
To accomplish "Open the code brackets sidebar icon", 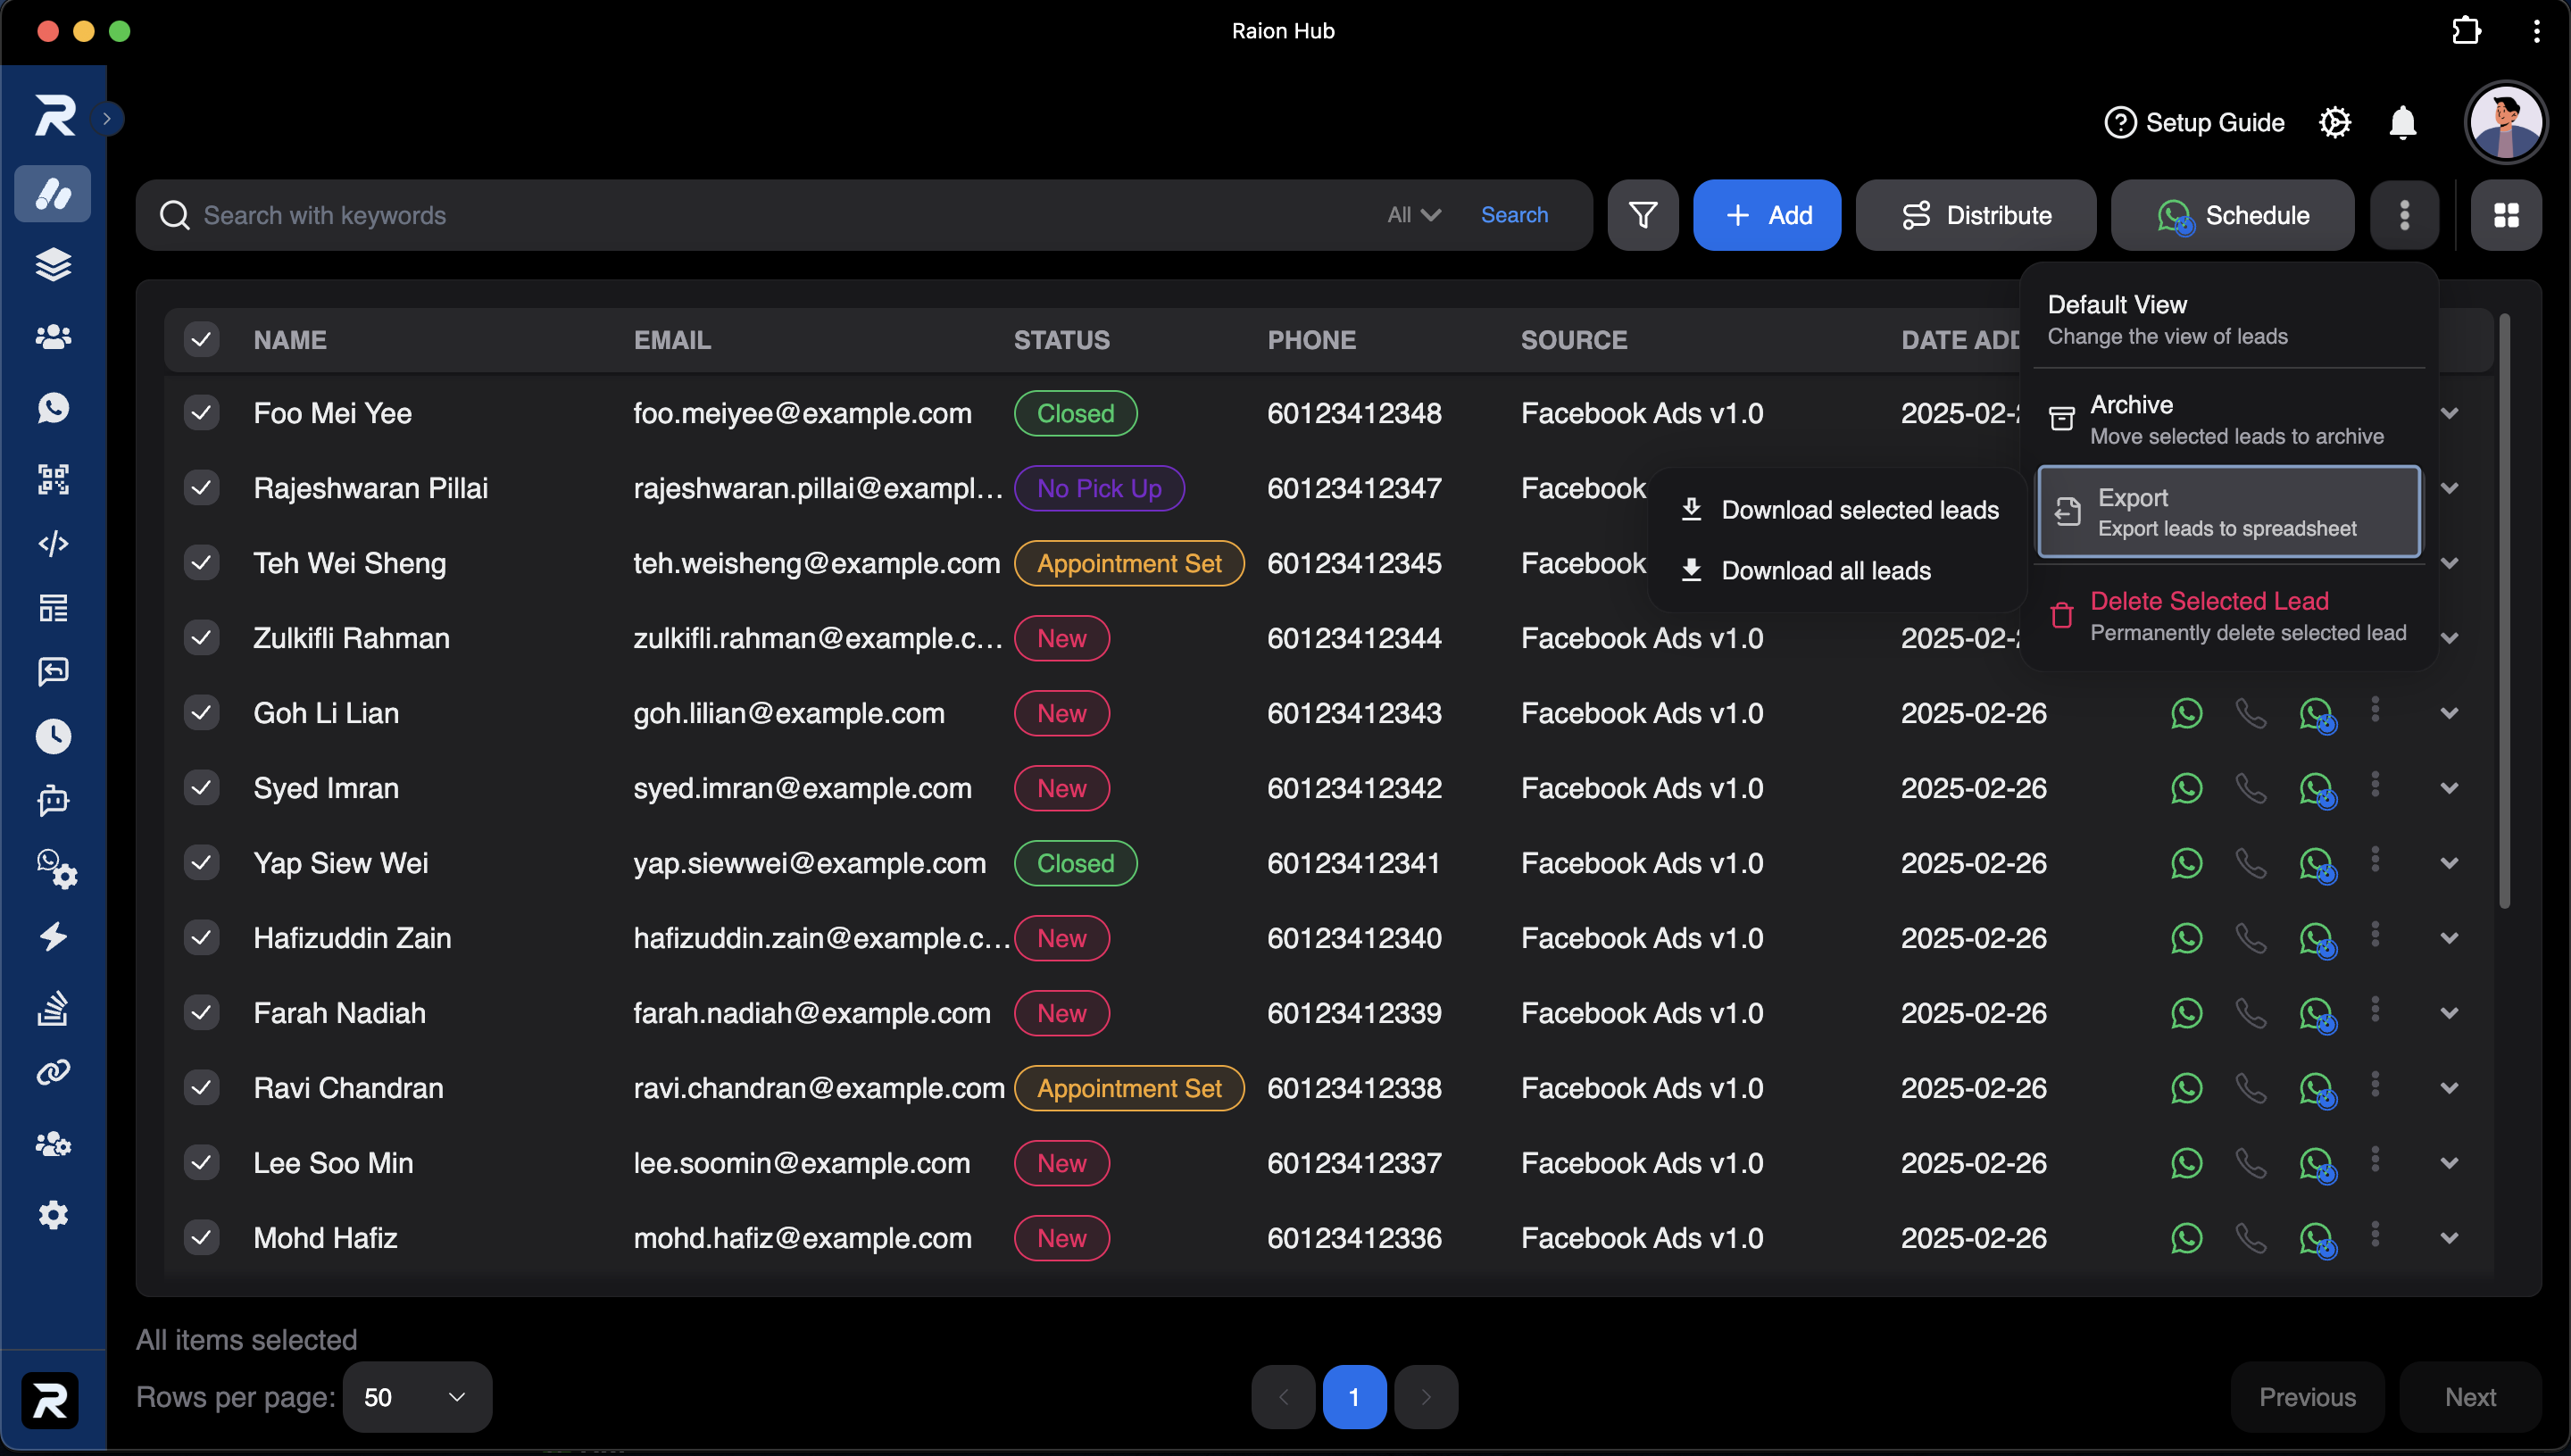I will tap(53, 543).
